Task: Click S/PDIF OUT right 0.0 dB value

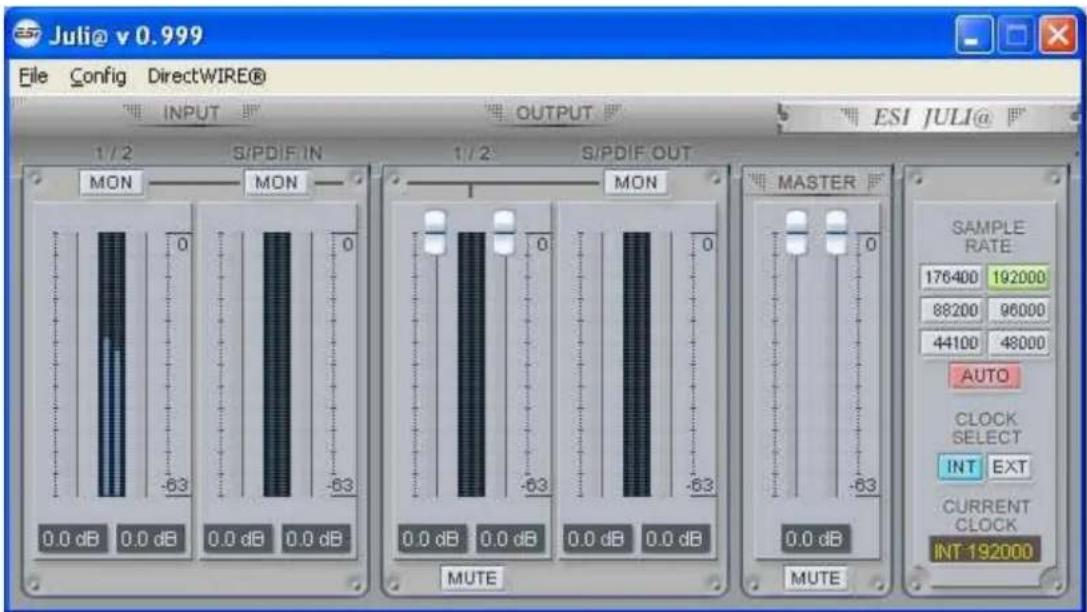Action: [675, 539]
